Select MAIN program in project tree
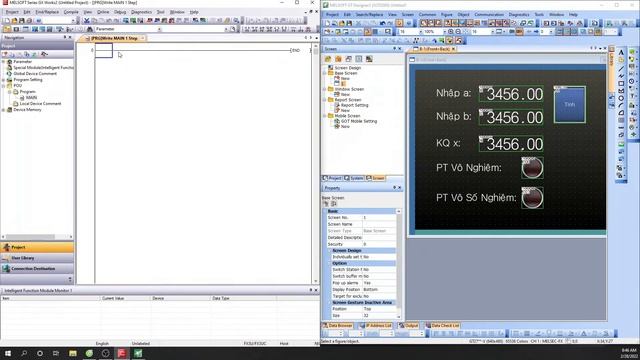This screenshot has height=360, width=640. pyautogui.click(x=31, y=98)
